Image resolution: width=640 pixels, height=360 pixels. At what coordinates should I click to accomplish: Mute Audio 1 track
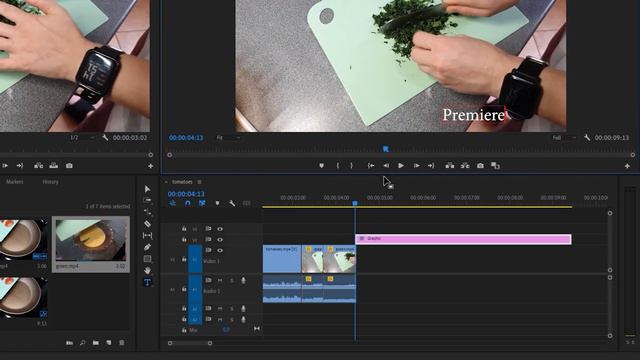(220, 281)
